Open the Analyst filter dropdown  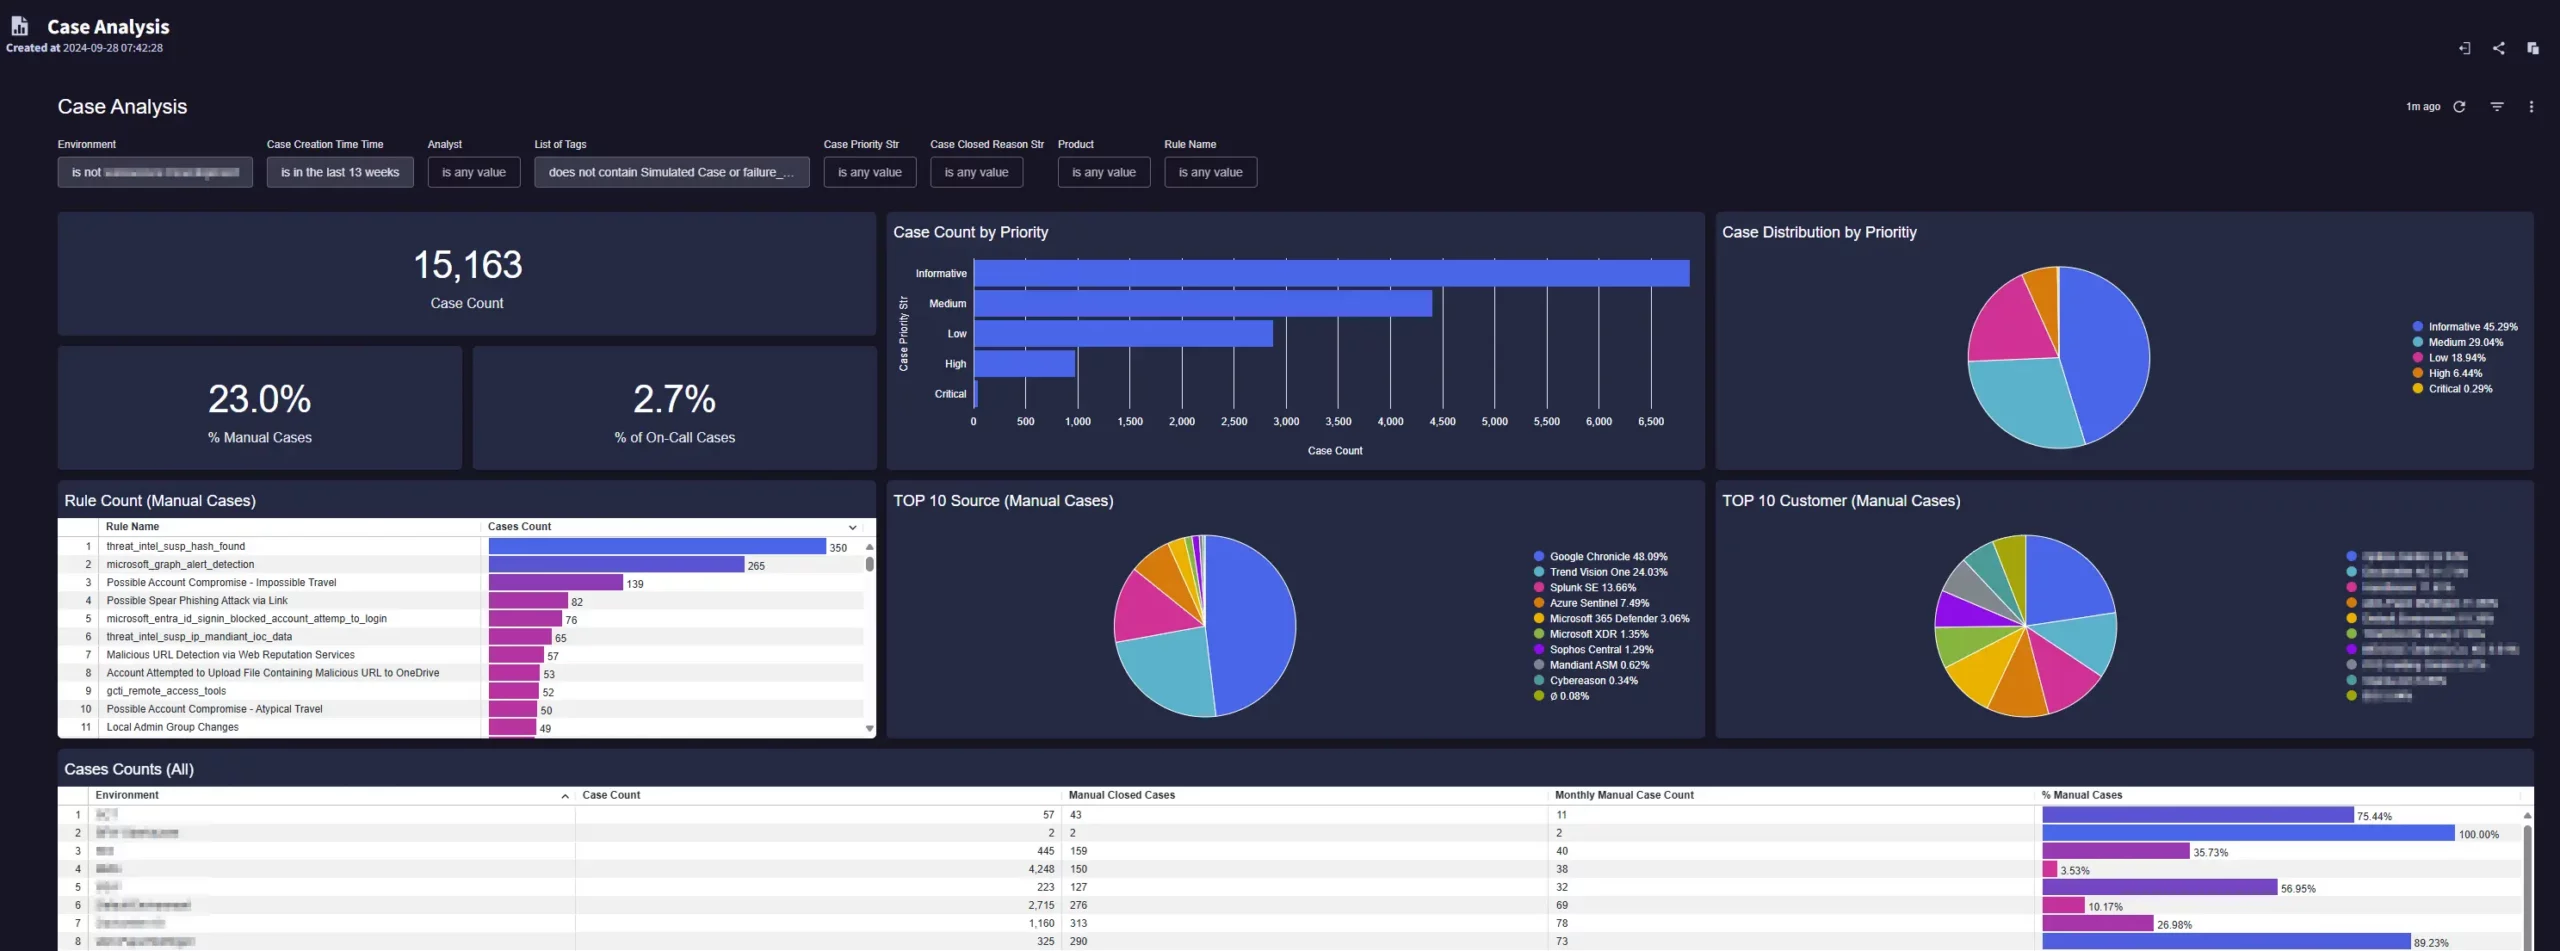tap(474, 172)
